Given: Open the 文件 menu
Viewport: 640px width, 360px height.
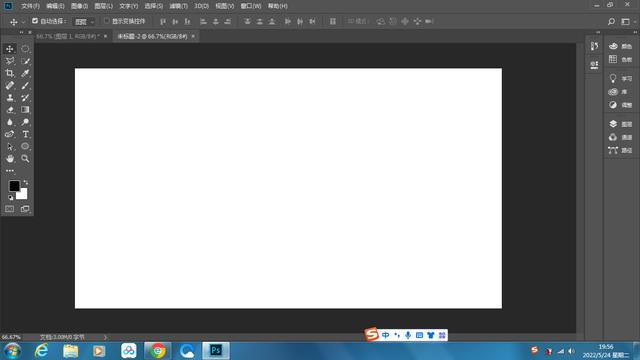Looking at the screenshot, I should pyautogui.click(x=31, y=6).
